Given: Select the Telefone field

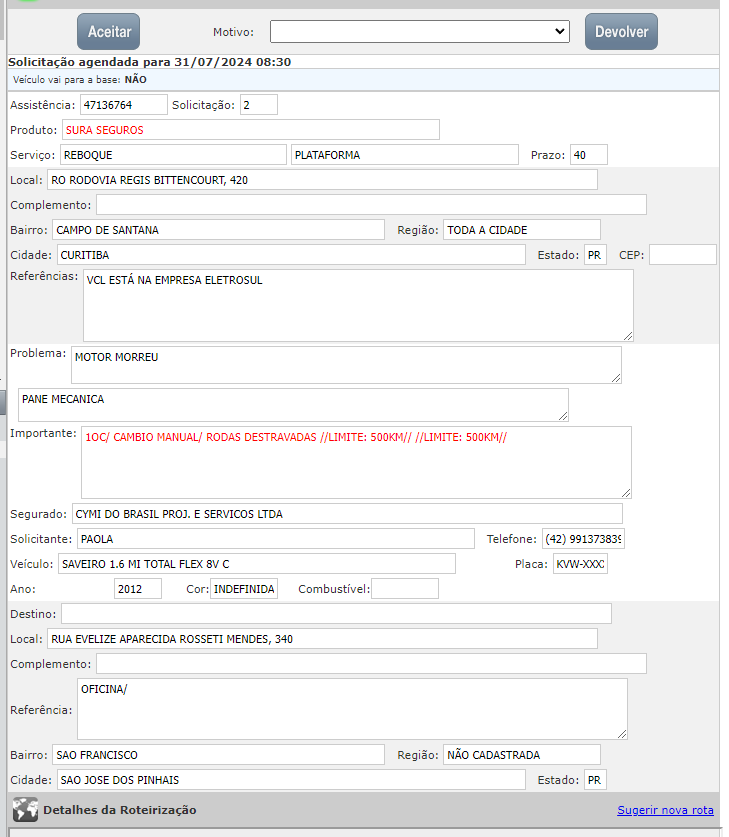Looking at the screenshot, I should coord(583,539).
